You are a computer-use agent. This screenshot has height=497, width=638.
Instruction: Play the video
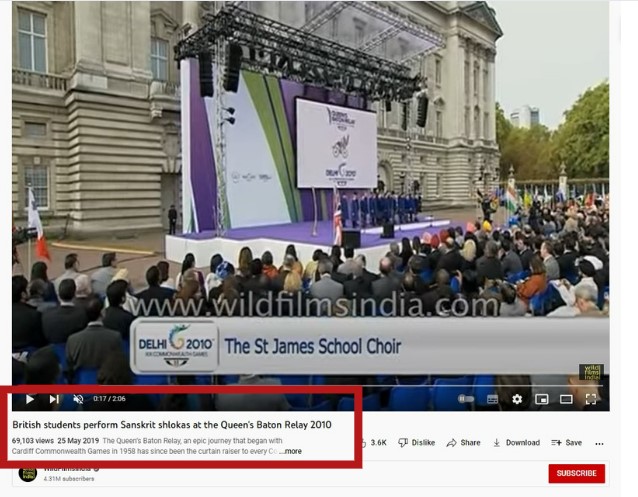coord(30,399)
